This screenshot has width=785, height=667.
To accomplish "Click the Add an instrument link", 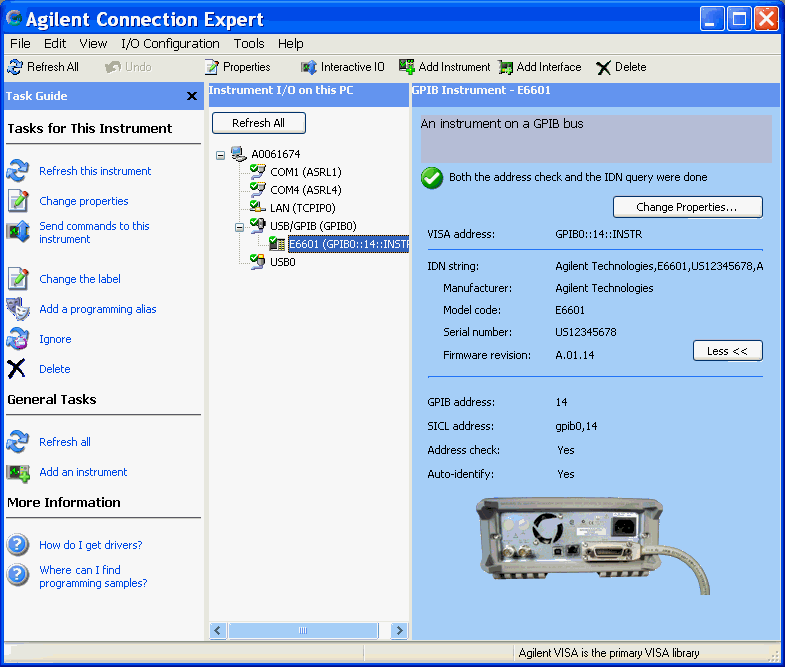I will pyautogui.click(x=83, y=472).
